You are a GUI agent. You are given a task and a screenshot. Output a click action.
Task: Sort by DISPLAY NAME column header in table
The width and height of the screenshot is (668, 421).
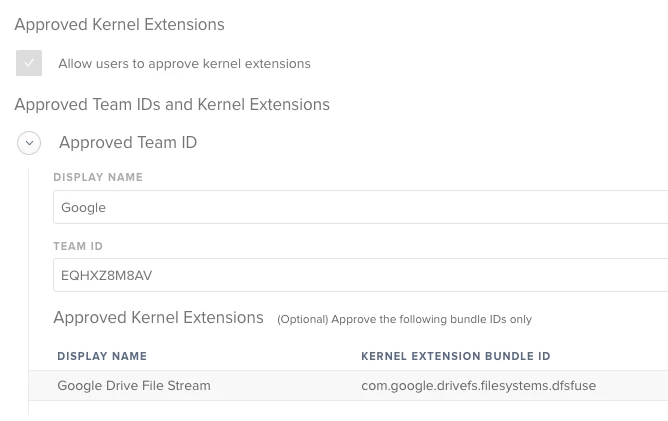[x=102, y=356]
